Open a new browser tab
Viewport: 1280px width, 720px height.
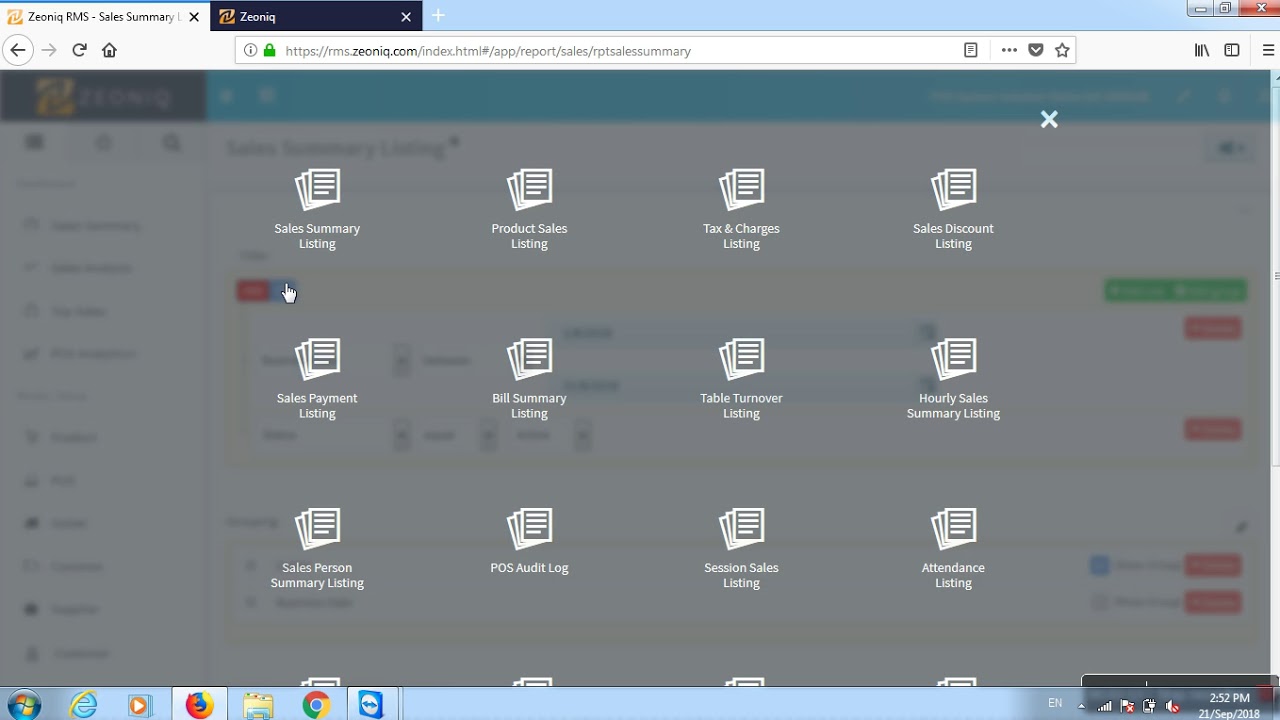[438, 16]
